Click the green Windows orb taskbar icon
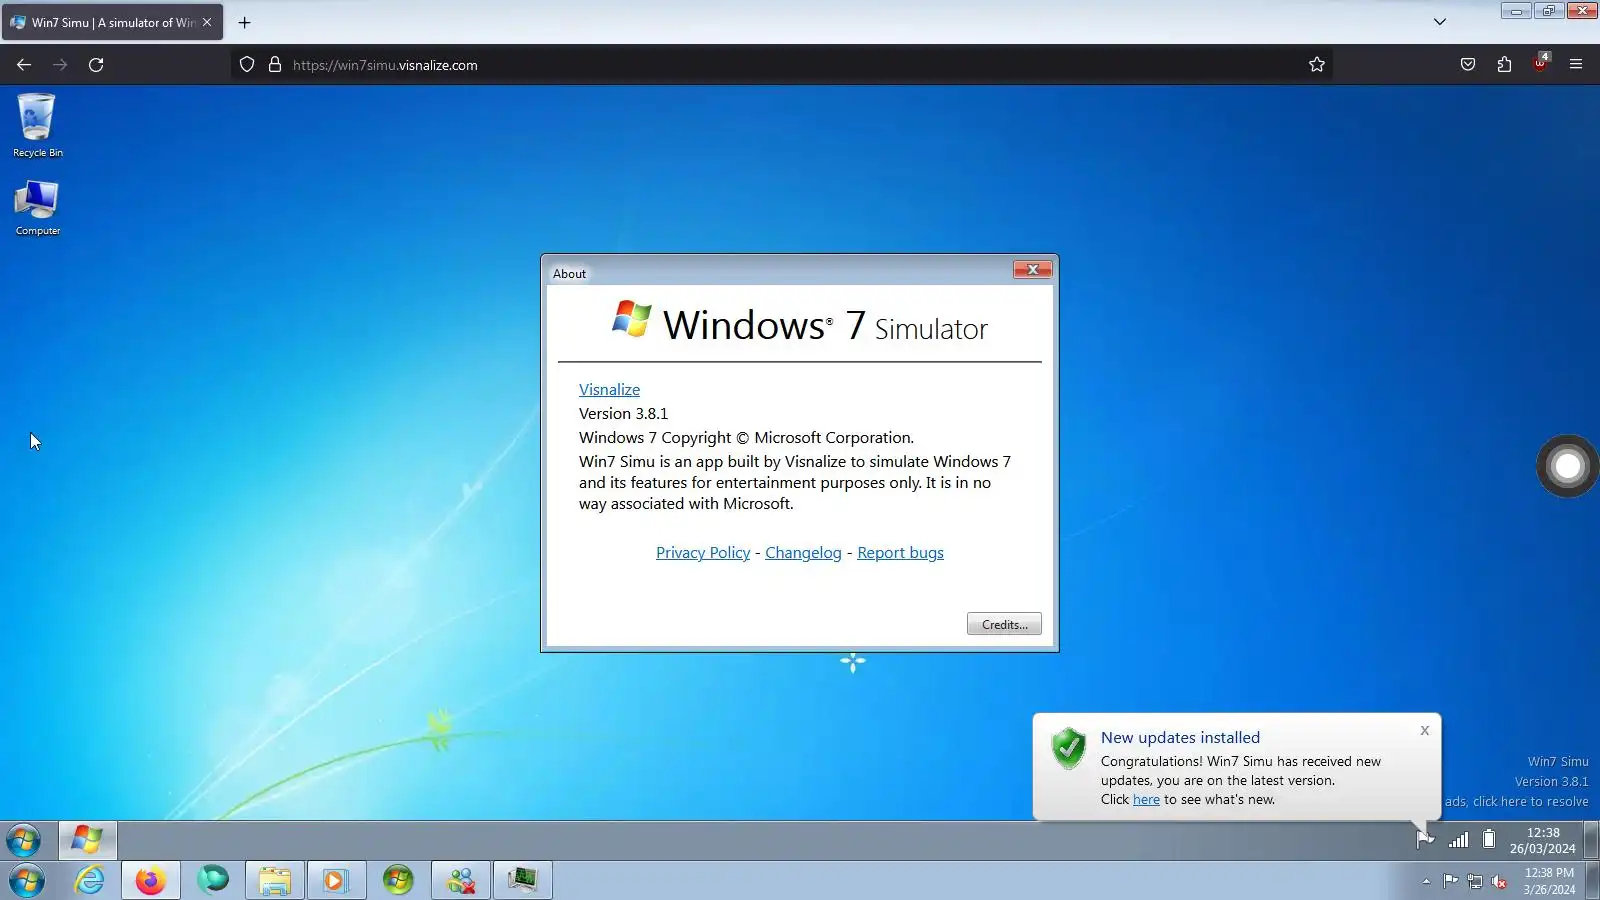This screenshot has height=900, width=1600. [398, 881]
